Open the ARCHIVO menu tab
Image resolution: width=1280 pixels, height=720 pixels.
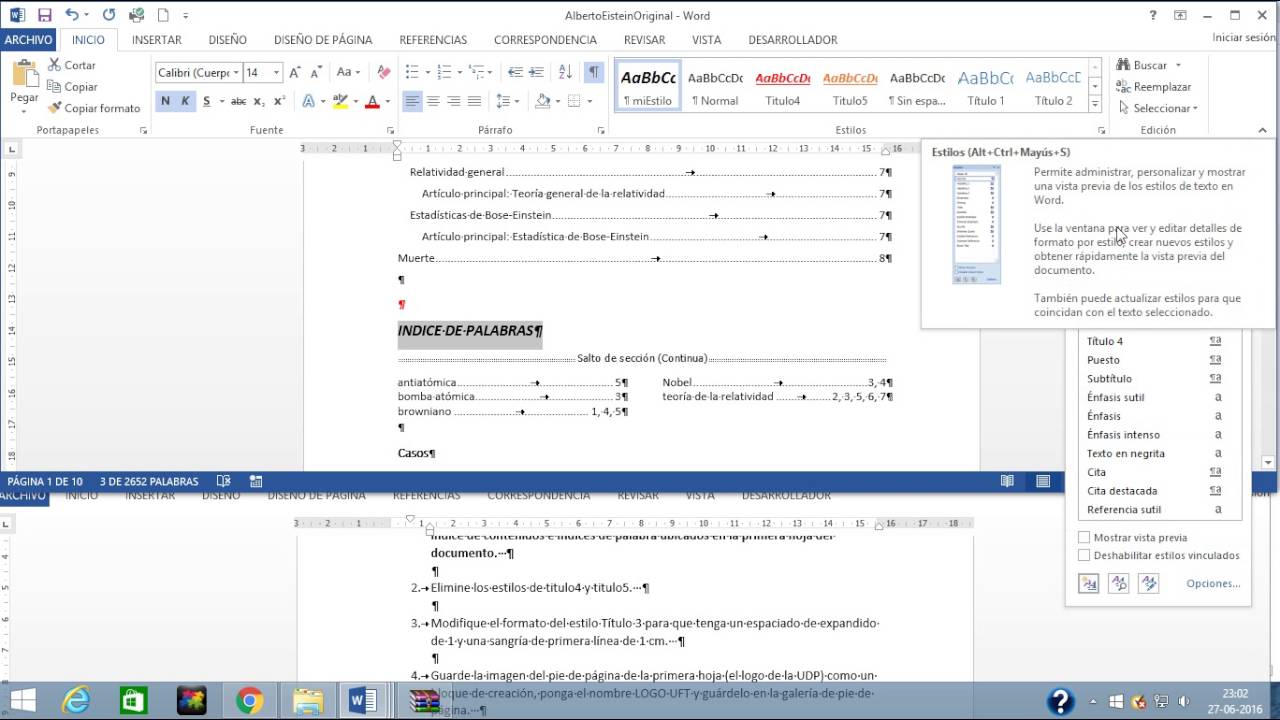pyautogui.click(x=28, y=40)
